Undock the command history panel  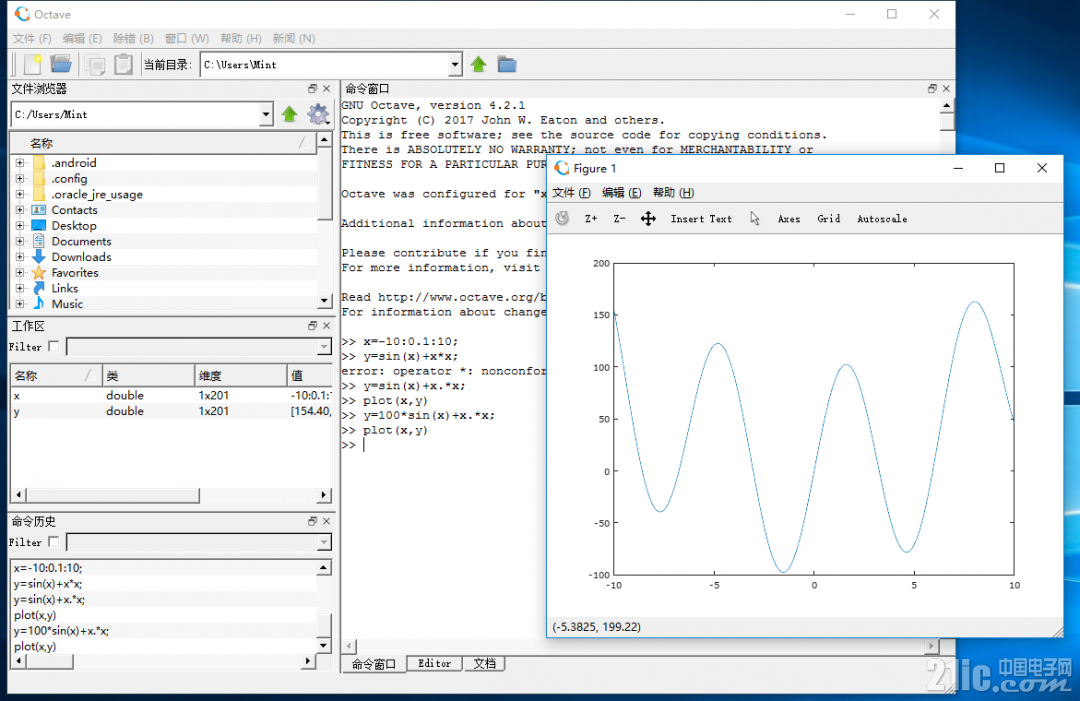312,521
